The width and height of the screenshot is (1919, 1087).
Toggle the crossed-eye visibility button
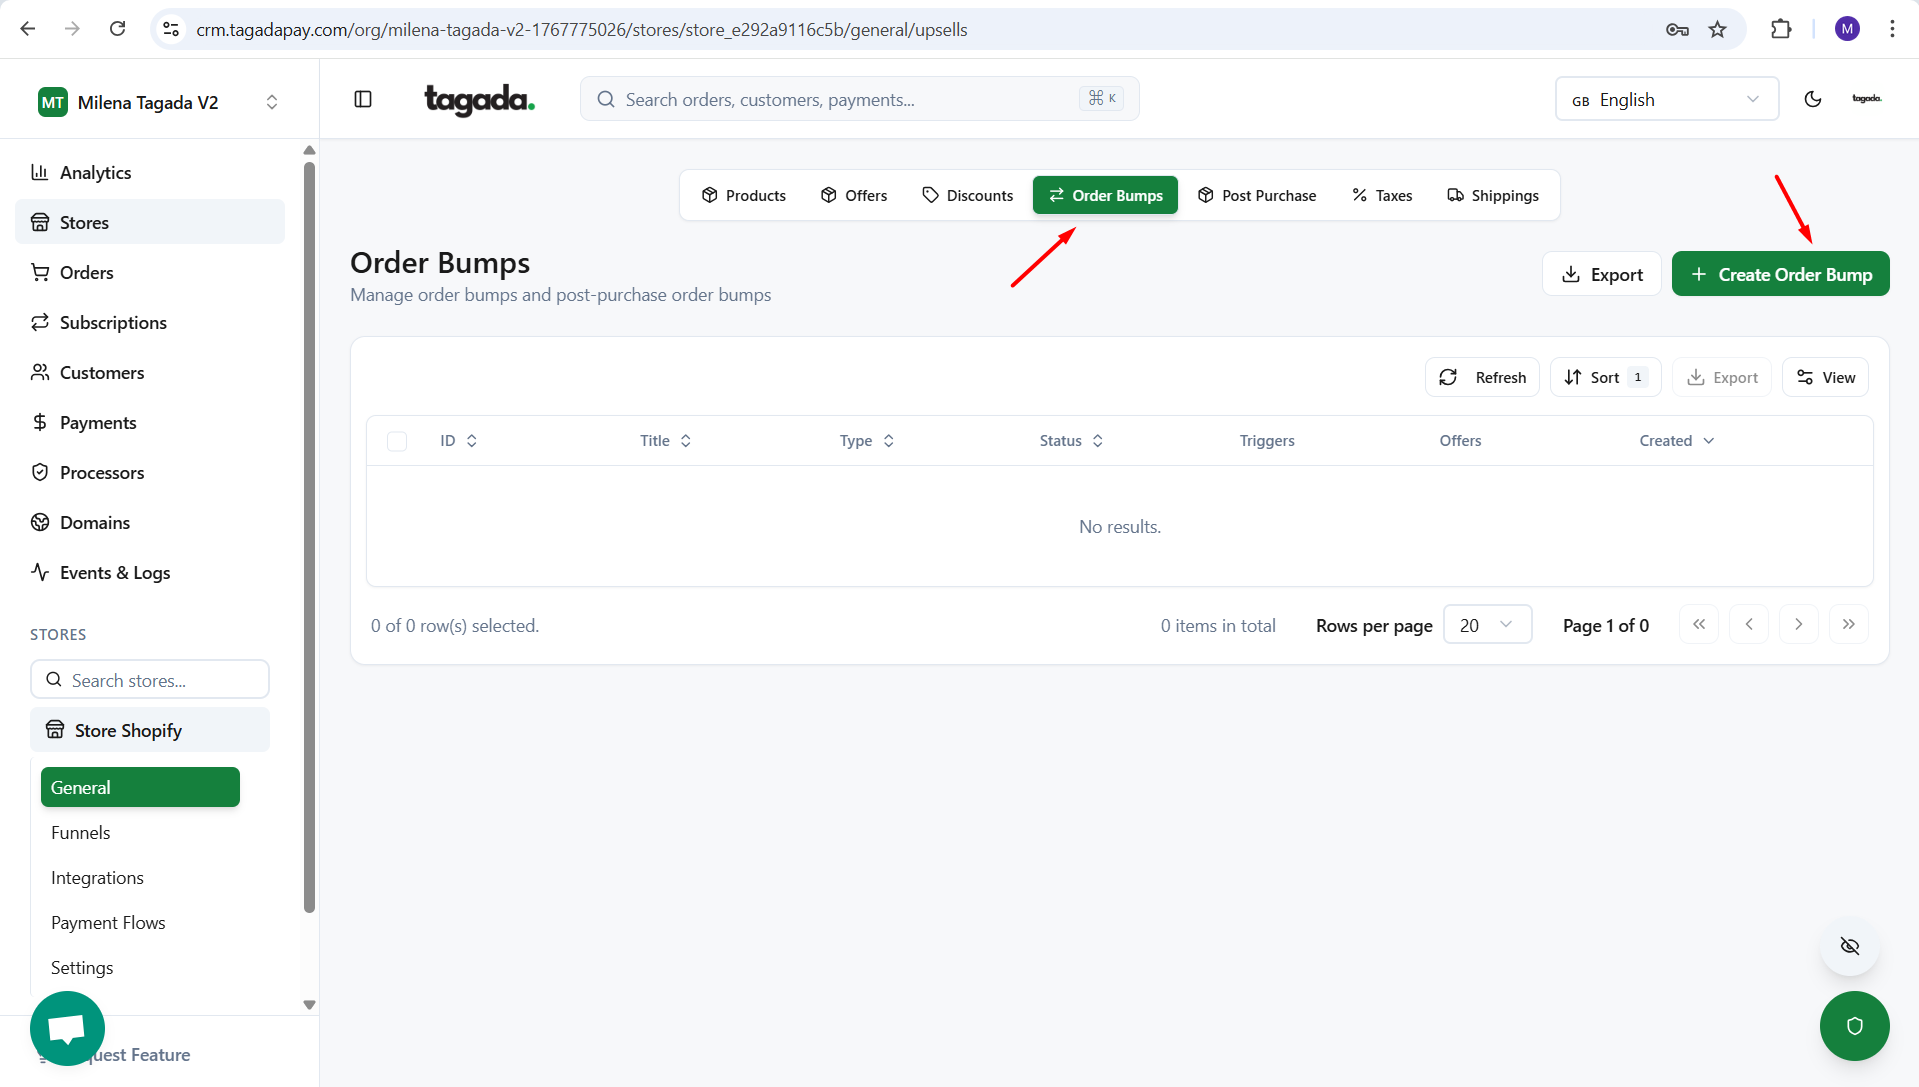1849,946
